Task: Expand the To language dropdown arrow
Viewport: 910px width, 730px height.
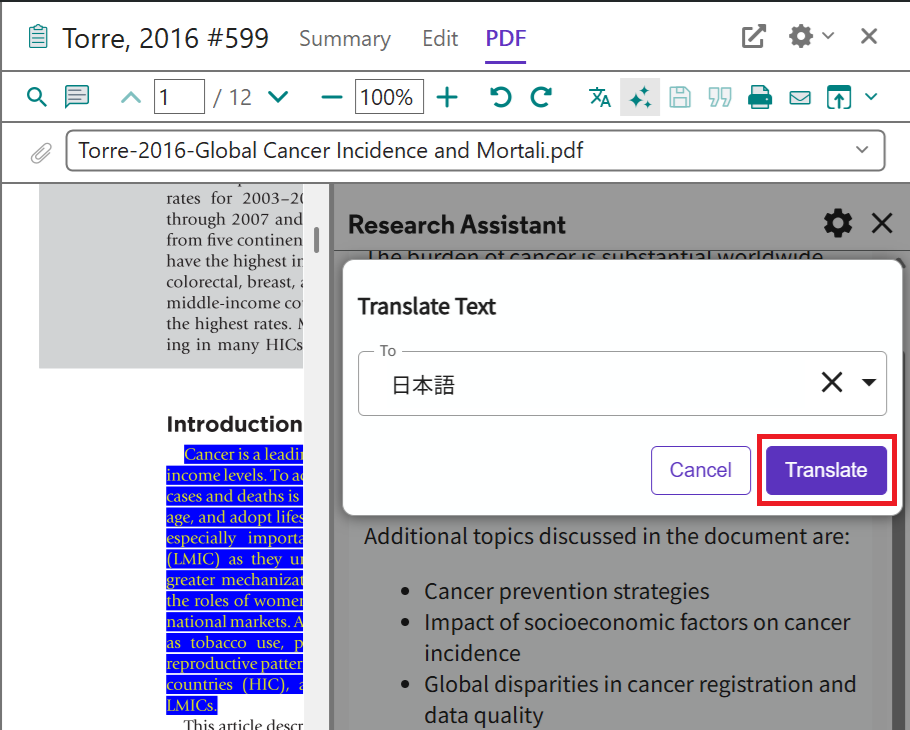Action: tap(868, 383)
